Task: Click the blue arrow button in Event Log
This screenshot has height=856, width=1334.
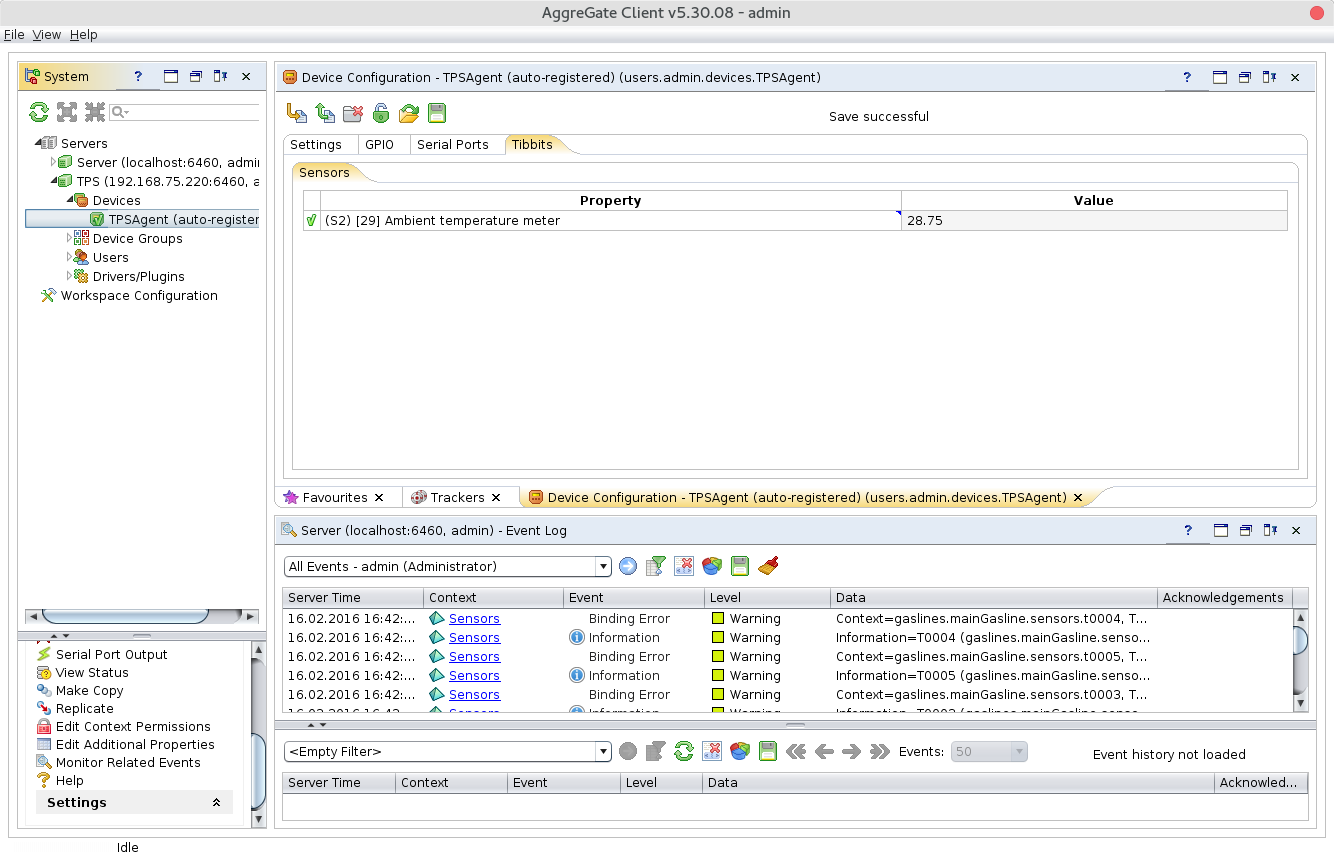Action: click(x=628, y=566)
